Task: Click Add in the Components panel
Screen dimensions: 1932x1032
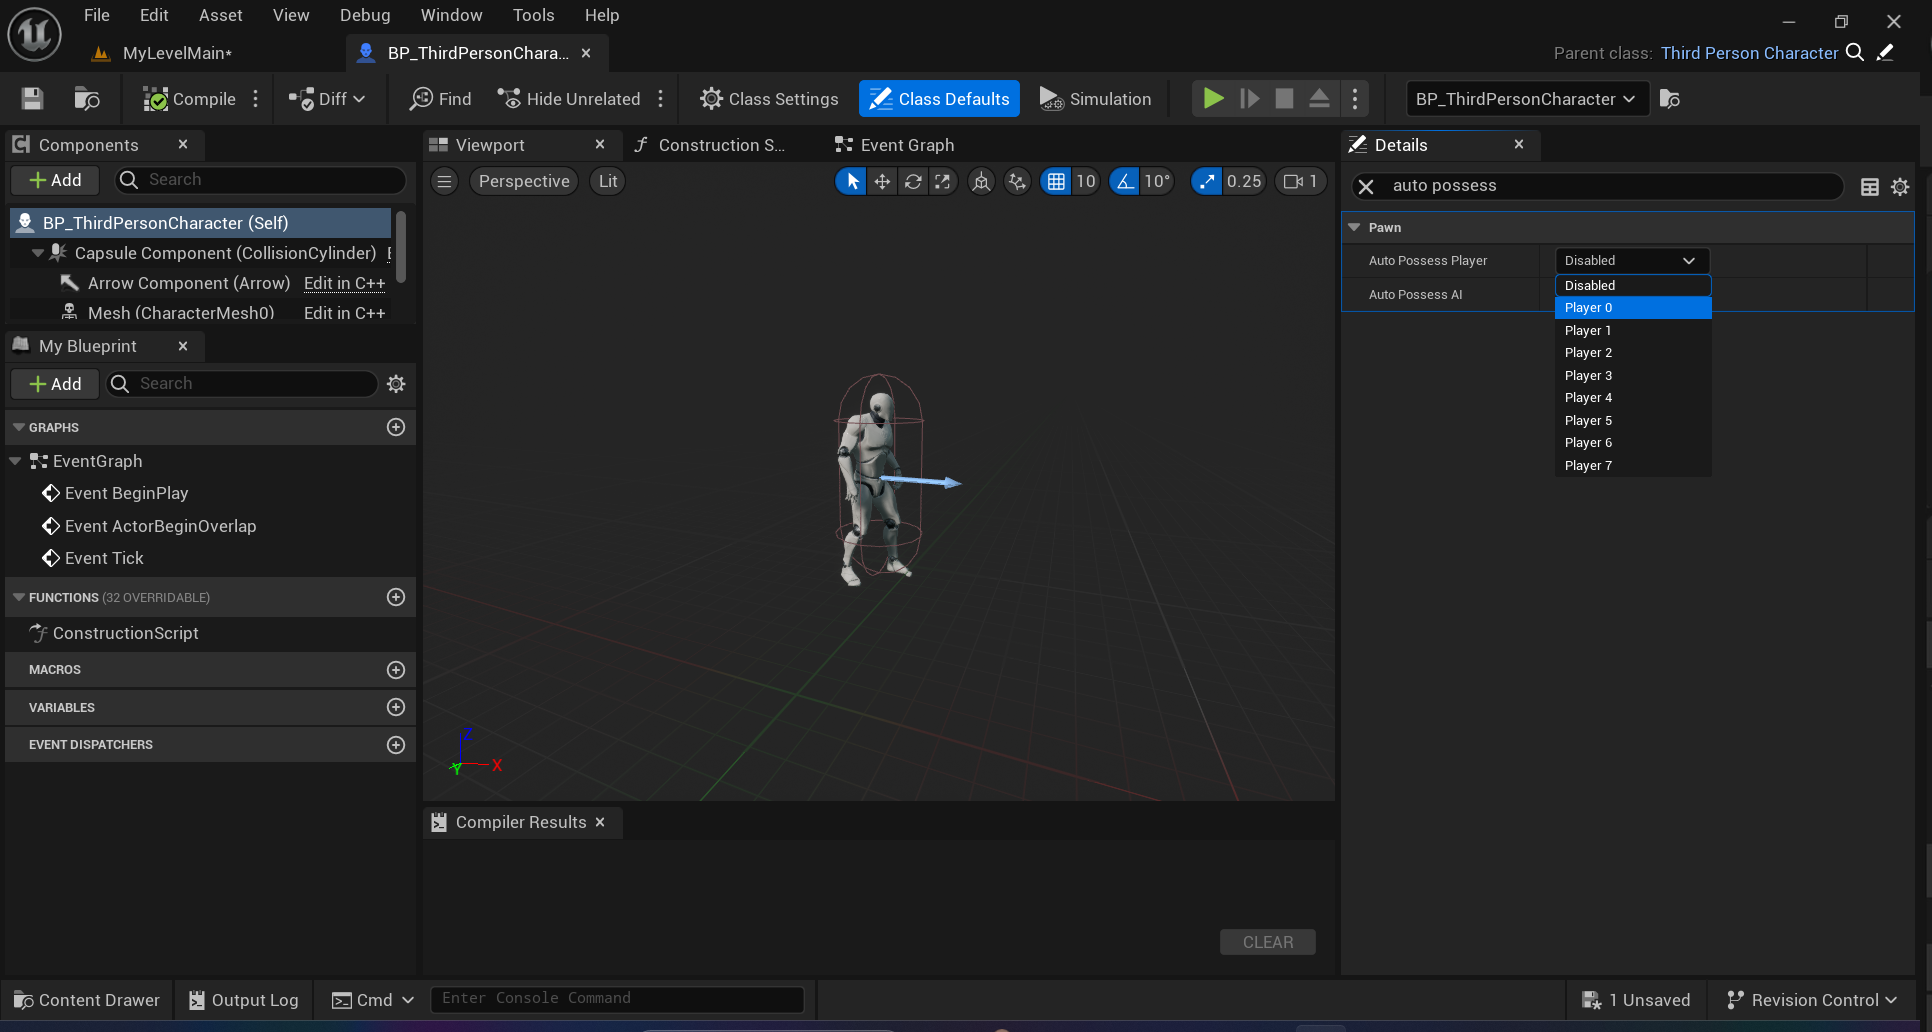Action: (x=55, y=180)
